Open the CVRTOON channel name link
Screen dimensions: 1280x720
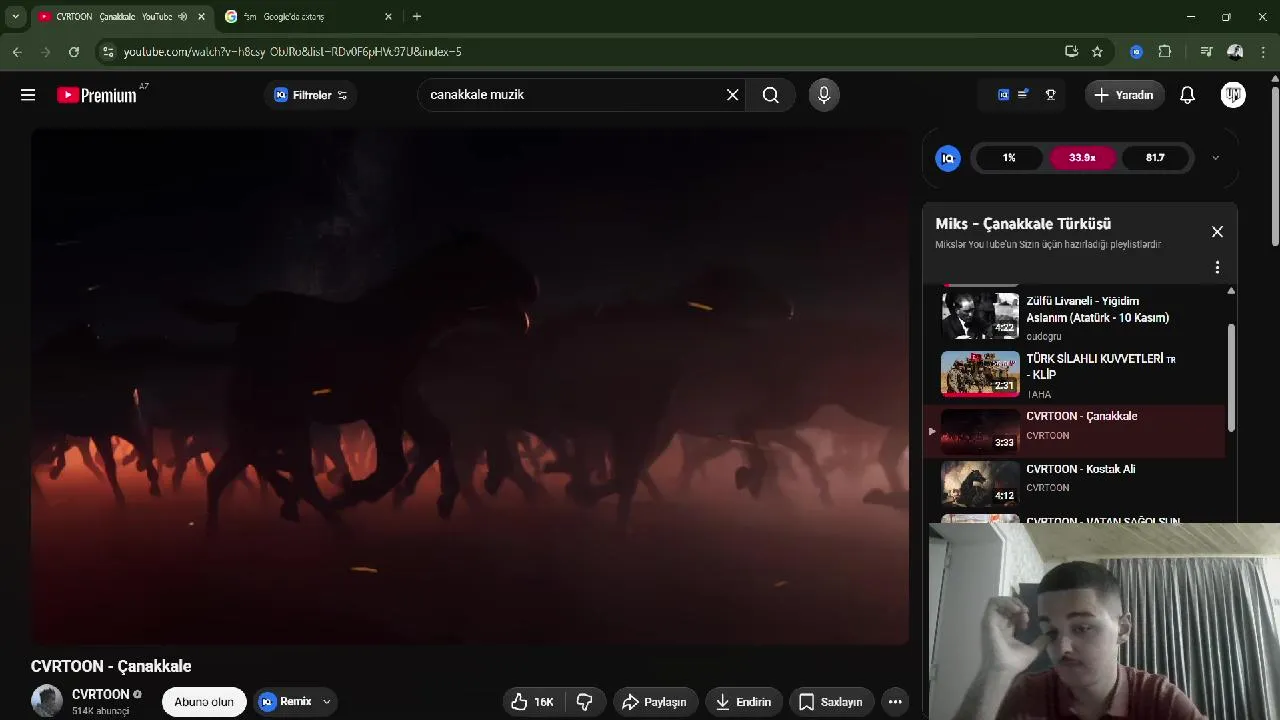(100, 694)
